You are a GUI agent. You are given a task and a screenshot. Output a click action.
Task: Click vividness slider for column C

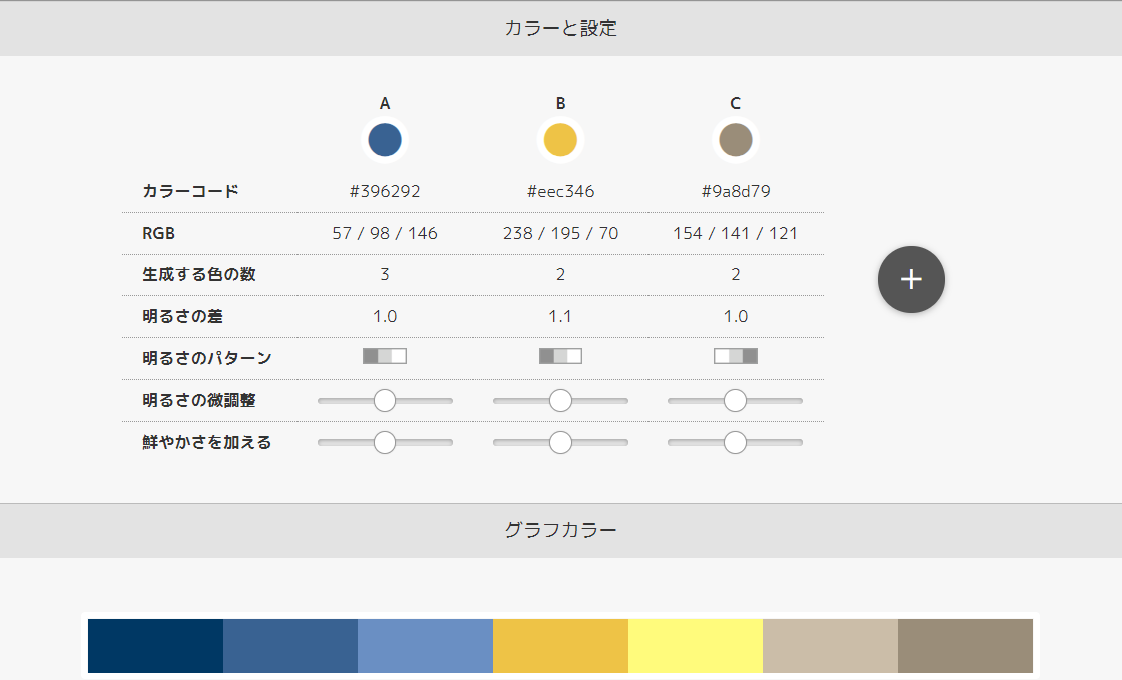point(736,442)
